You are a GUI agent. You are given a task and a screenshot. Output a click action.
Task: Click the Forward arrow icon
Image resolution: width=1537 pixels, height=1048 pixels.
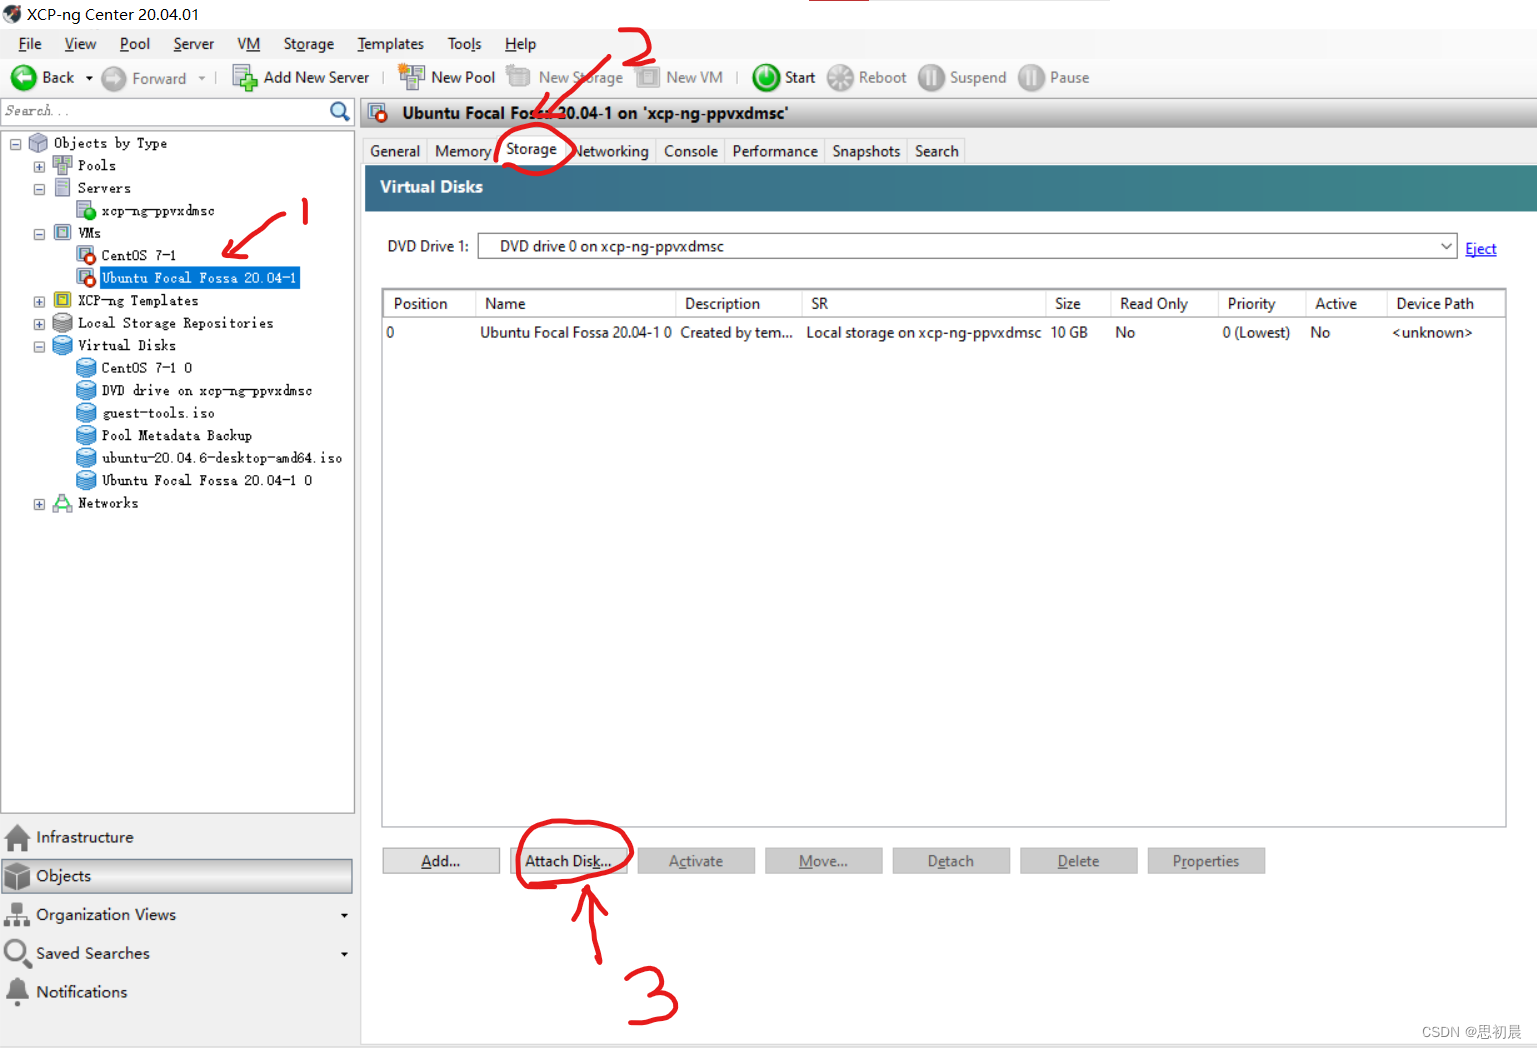[x=114, y=78]
